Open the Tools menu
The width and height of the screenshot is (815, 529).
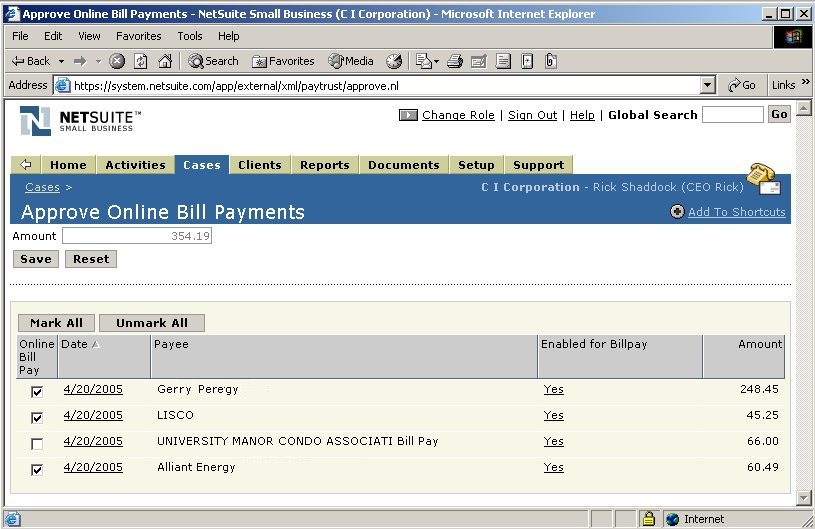pos(190,36)
